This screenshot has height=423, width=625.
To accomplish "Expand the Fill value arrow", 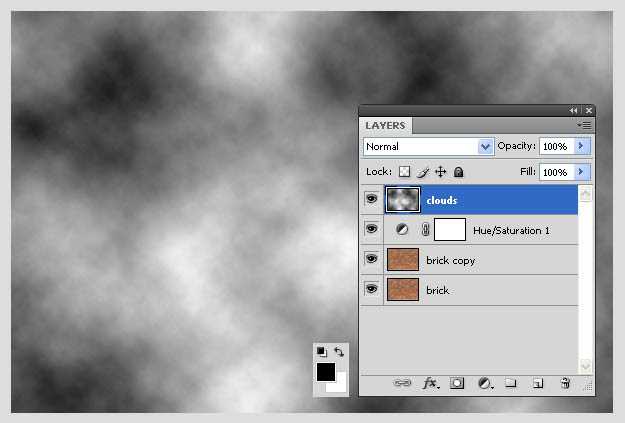I will [x=583, y=172].
